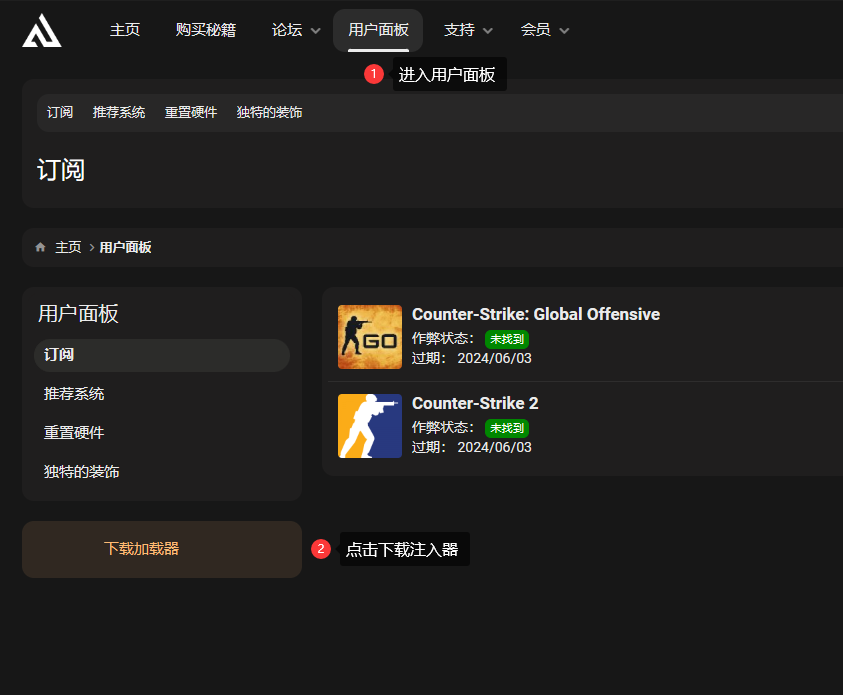Expand the 会员 dropdown menu

coord(545,30)
